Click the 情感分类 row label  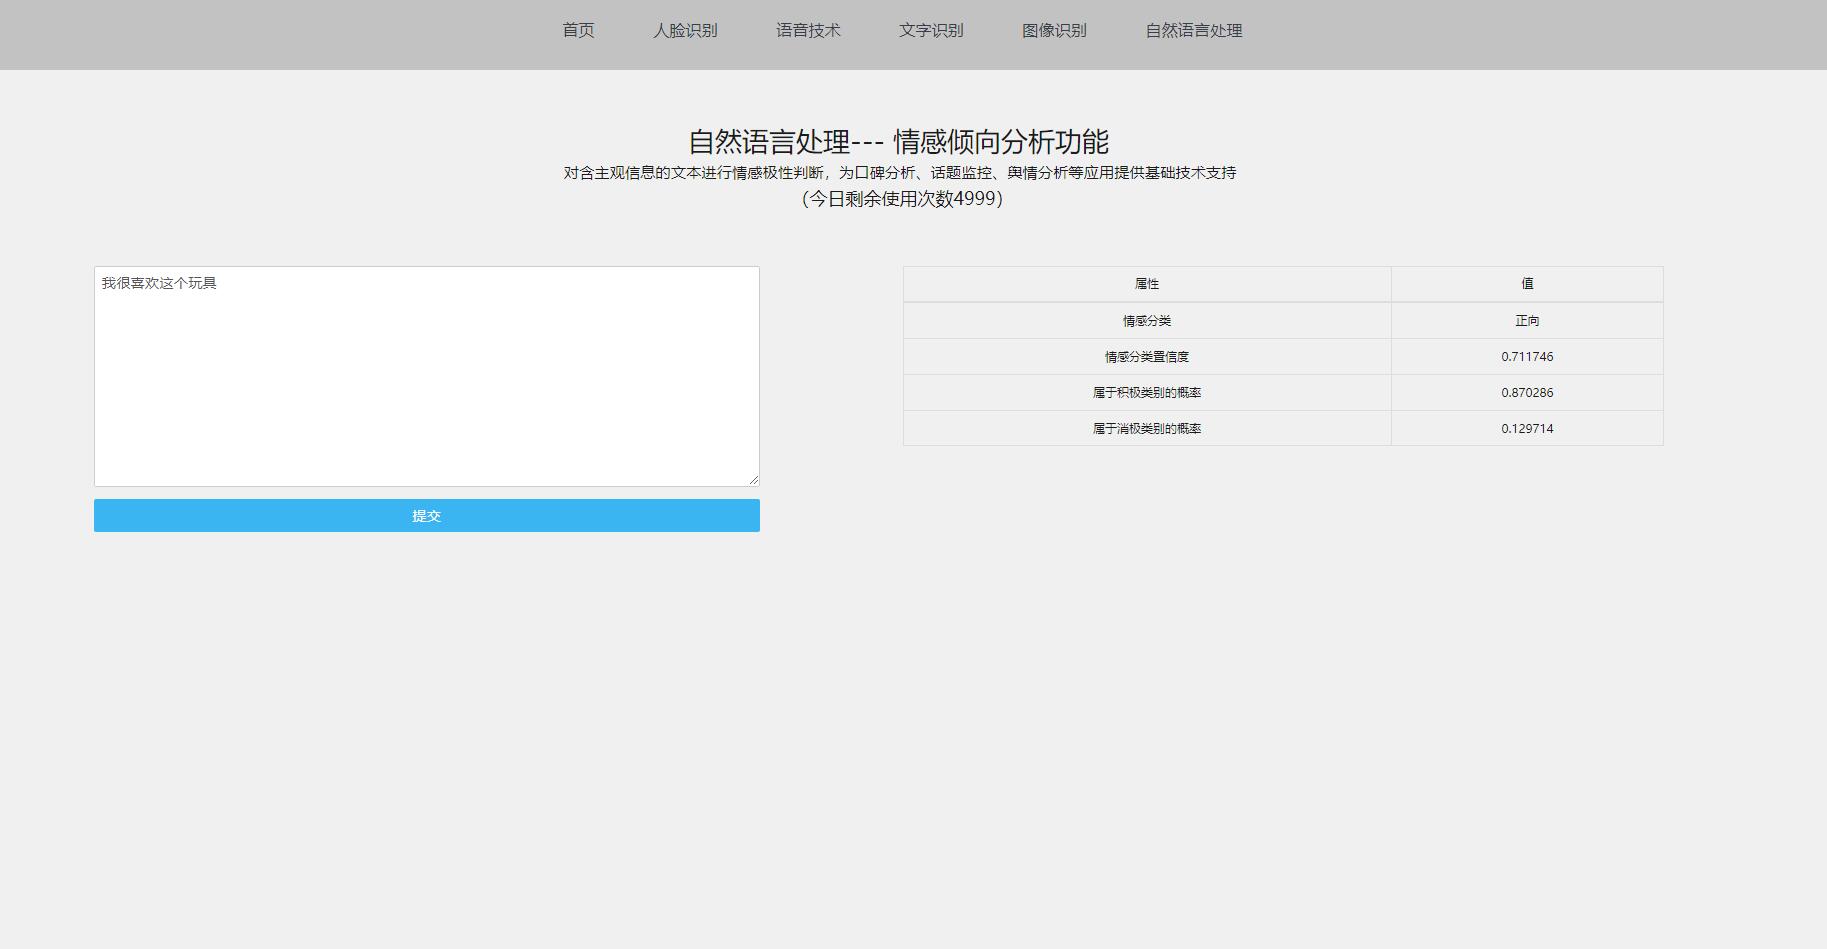(x=1147, y=320)
